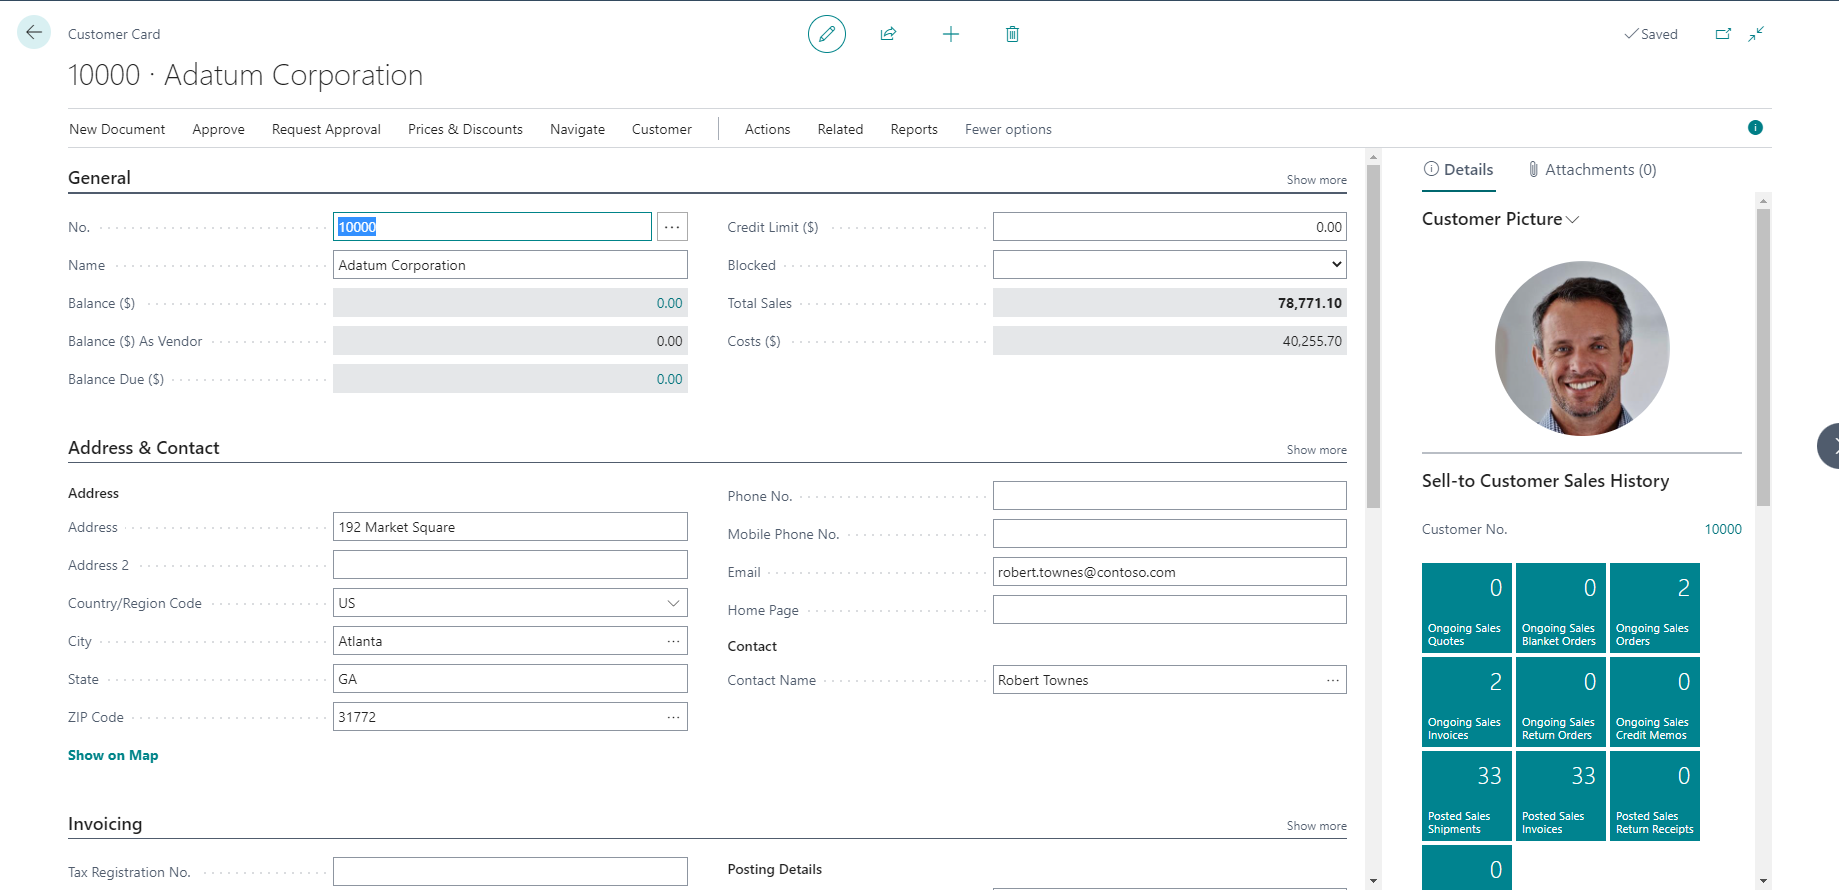1839x890 pixels.
Task: Collapse the Invoicing section header
Action: [x=105, y=824]
